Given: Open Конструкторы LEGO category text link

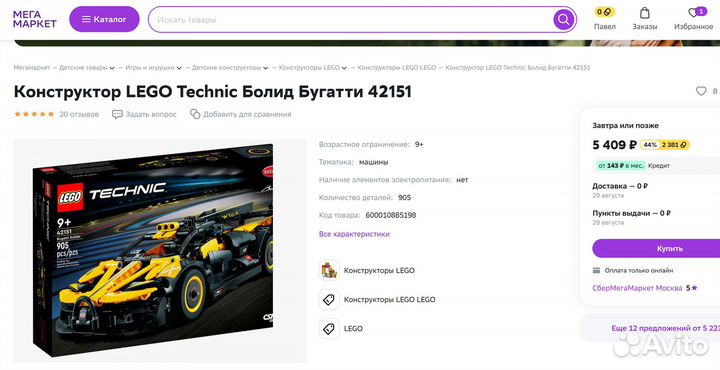Looking at the screenshot, I should point(379,270).
